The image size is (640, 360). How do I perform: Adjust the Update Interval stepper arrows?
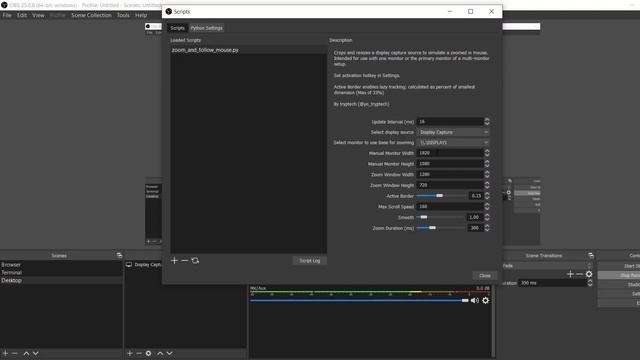487,122
